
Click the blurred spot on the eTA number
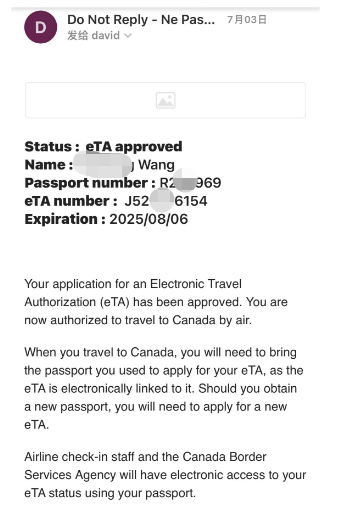click(x=162, y=200)
